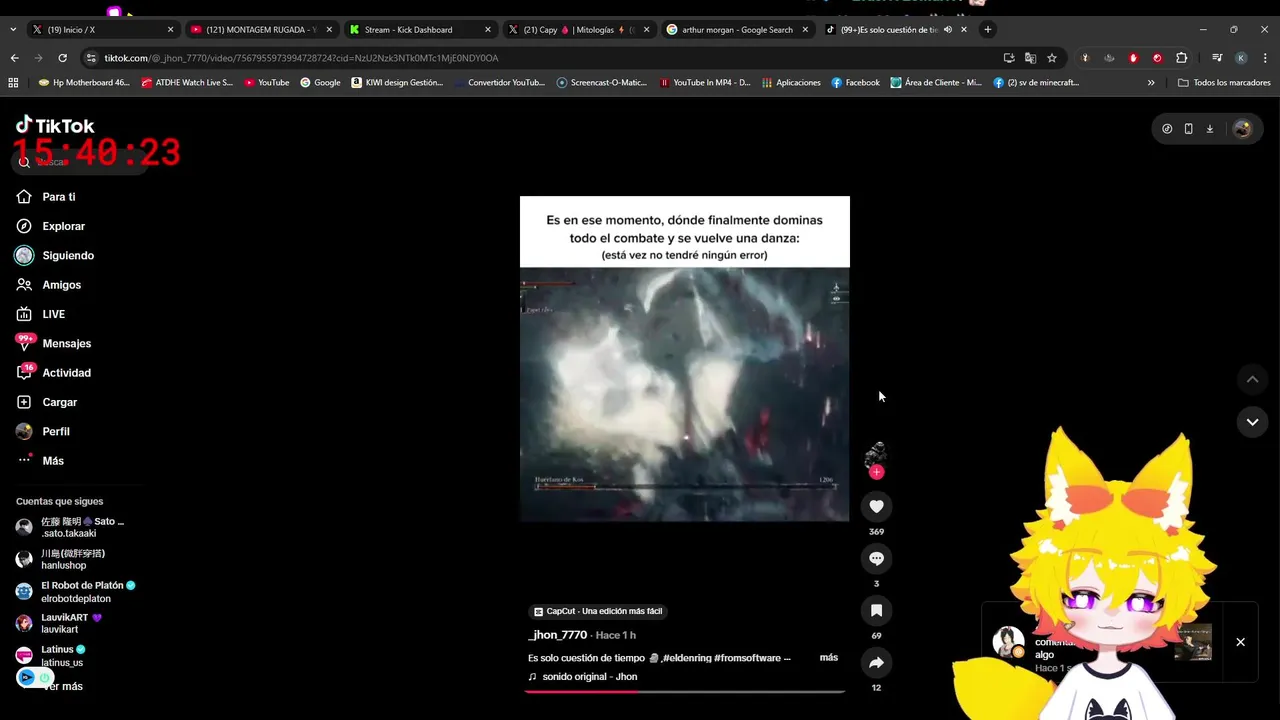Screen dimensions: 1280x720
Task: Open the tab search dropdown arrow
Action: click(12, 29)
